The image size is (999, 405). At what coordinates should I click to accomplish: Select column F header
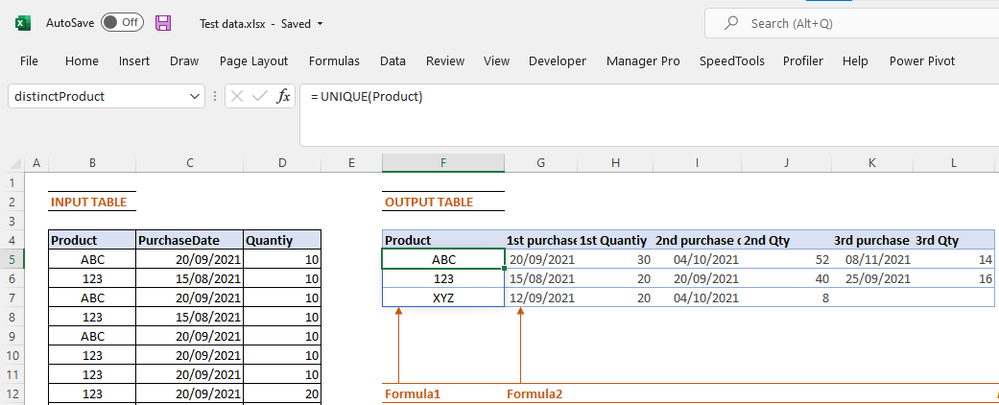443,164
